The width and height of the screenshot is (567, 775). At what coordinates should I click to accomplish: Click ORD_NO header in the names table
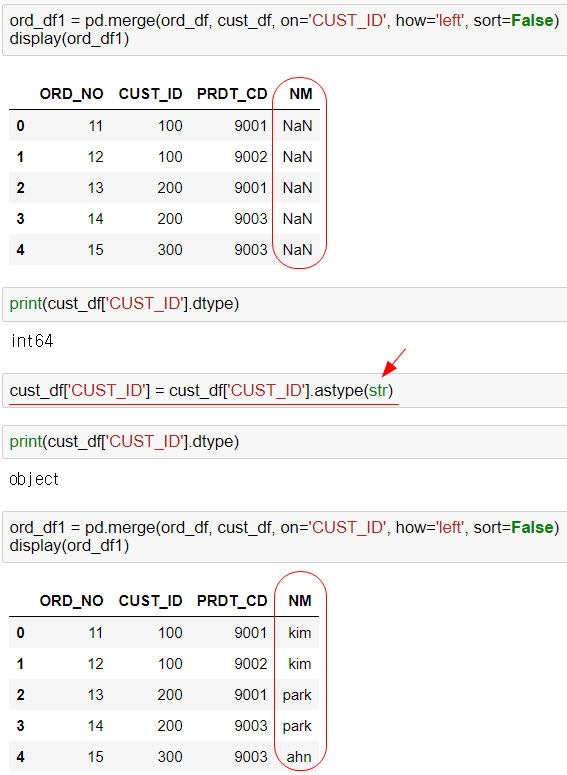click(72, 601)
